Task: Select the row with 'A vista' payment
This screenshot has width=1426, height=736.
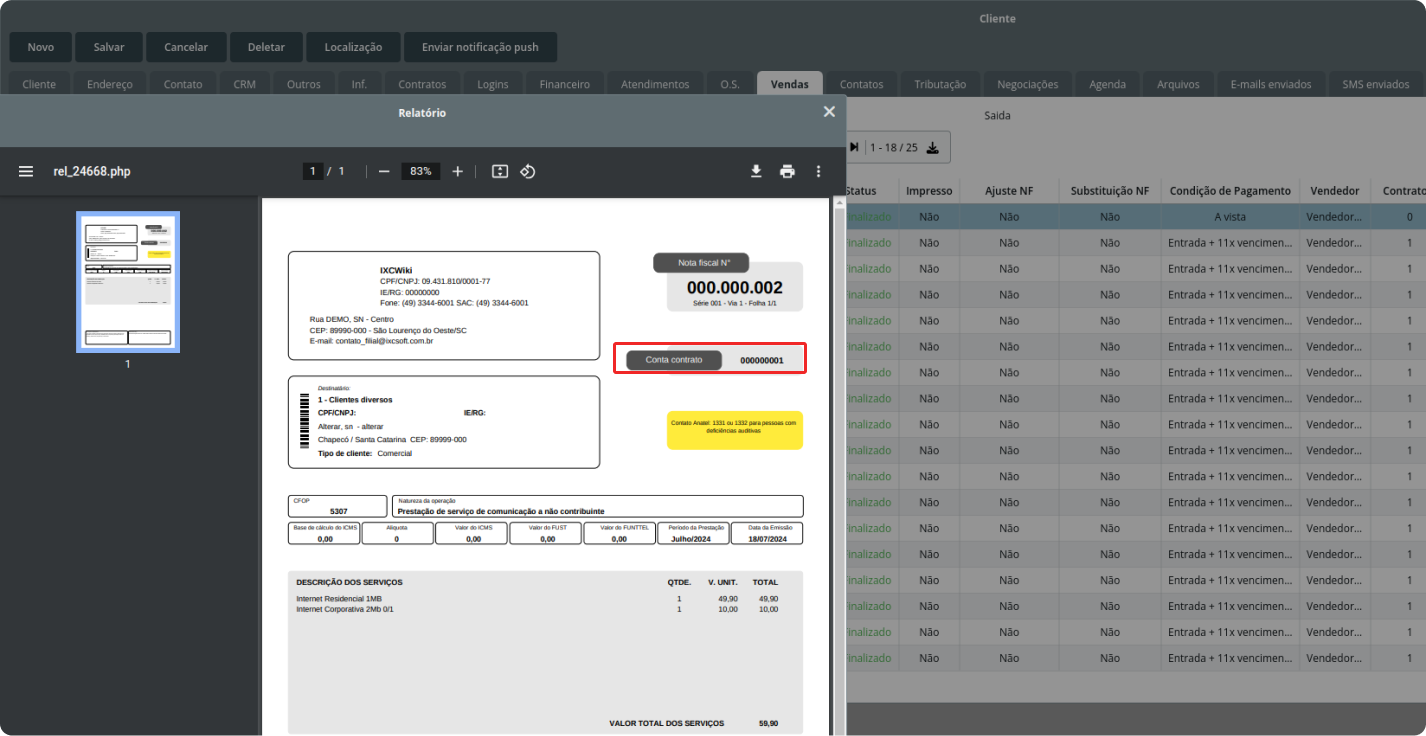Action: [x=1136, y=217]
